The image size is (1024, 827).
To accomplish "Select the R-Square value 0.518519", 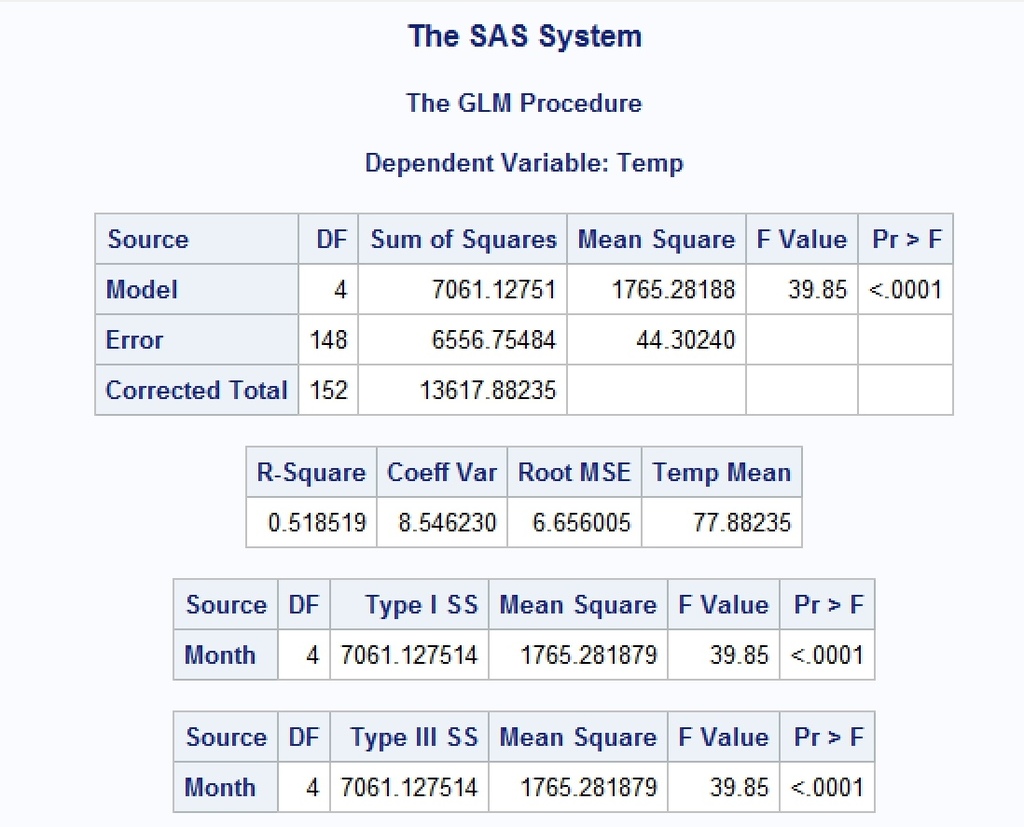I will (317, 523).
